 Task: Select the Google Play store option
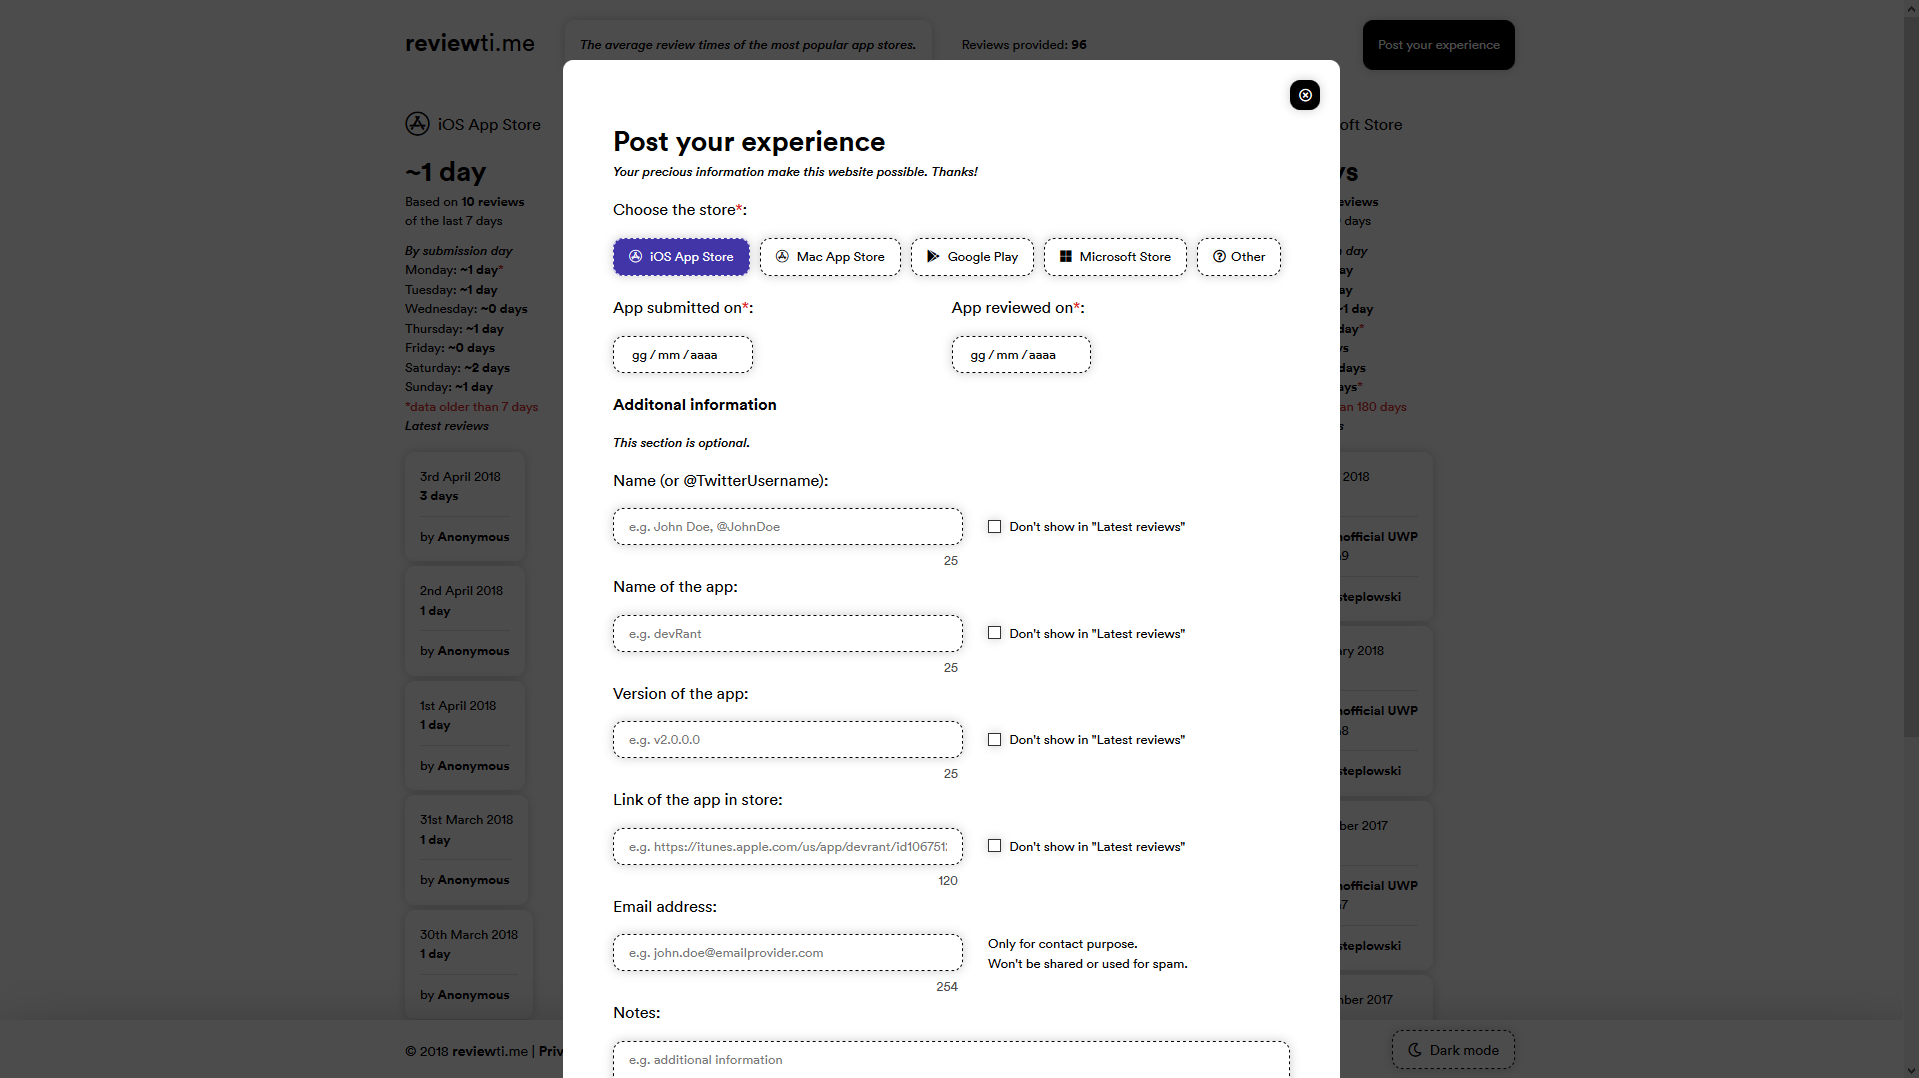pyautogui.click(x=972, y=257)
